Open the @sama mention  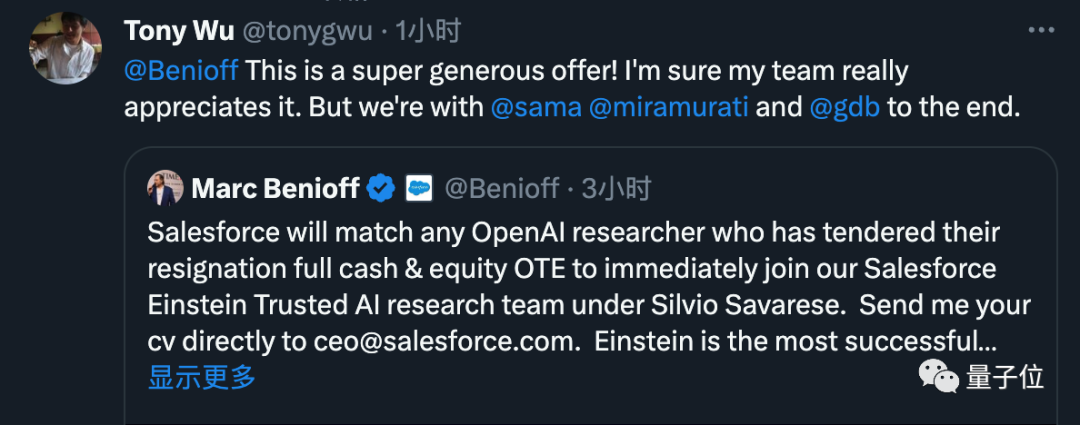coord(536,107)
